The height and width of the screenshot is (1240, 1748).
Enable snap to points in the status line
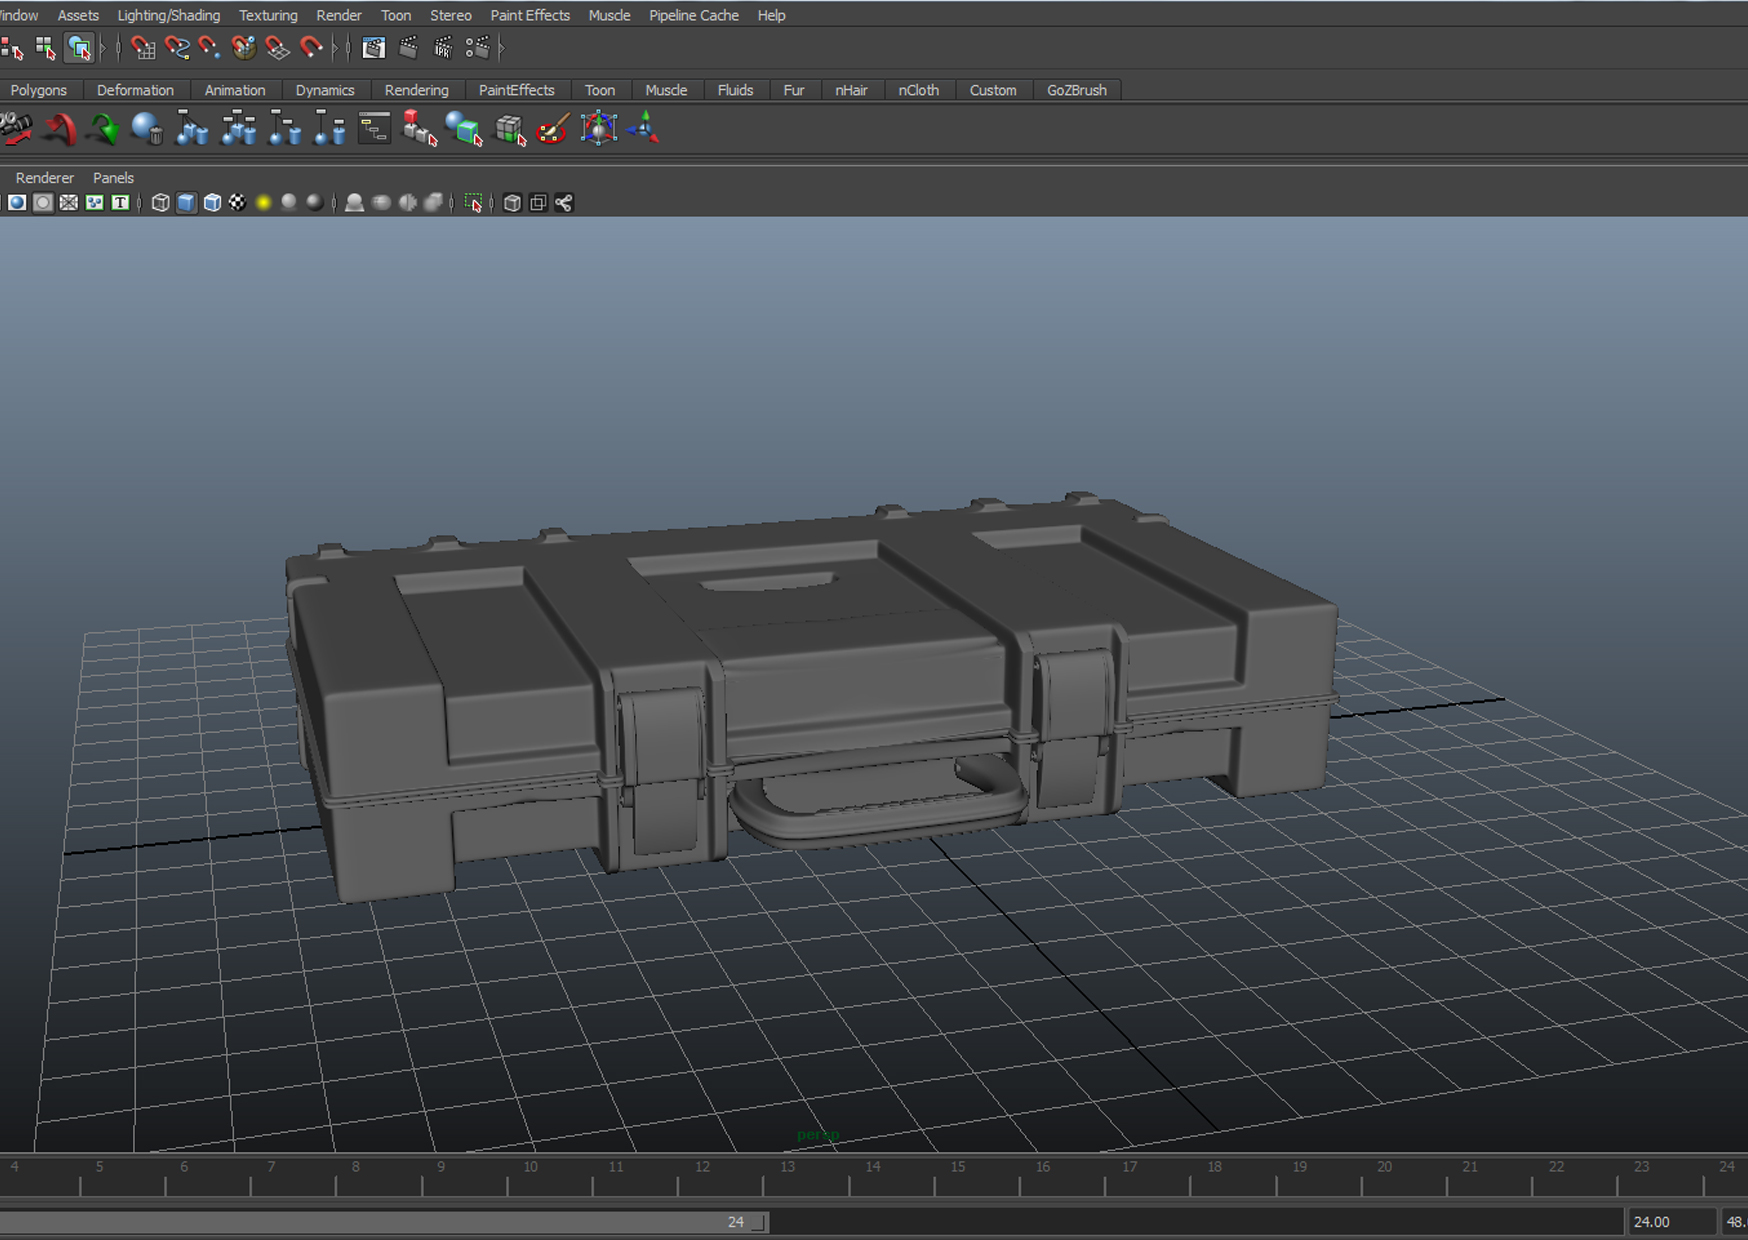click(207, 48)
